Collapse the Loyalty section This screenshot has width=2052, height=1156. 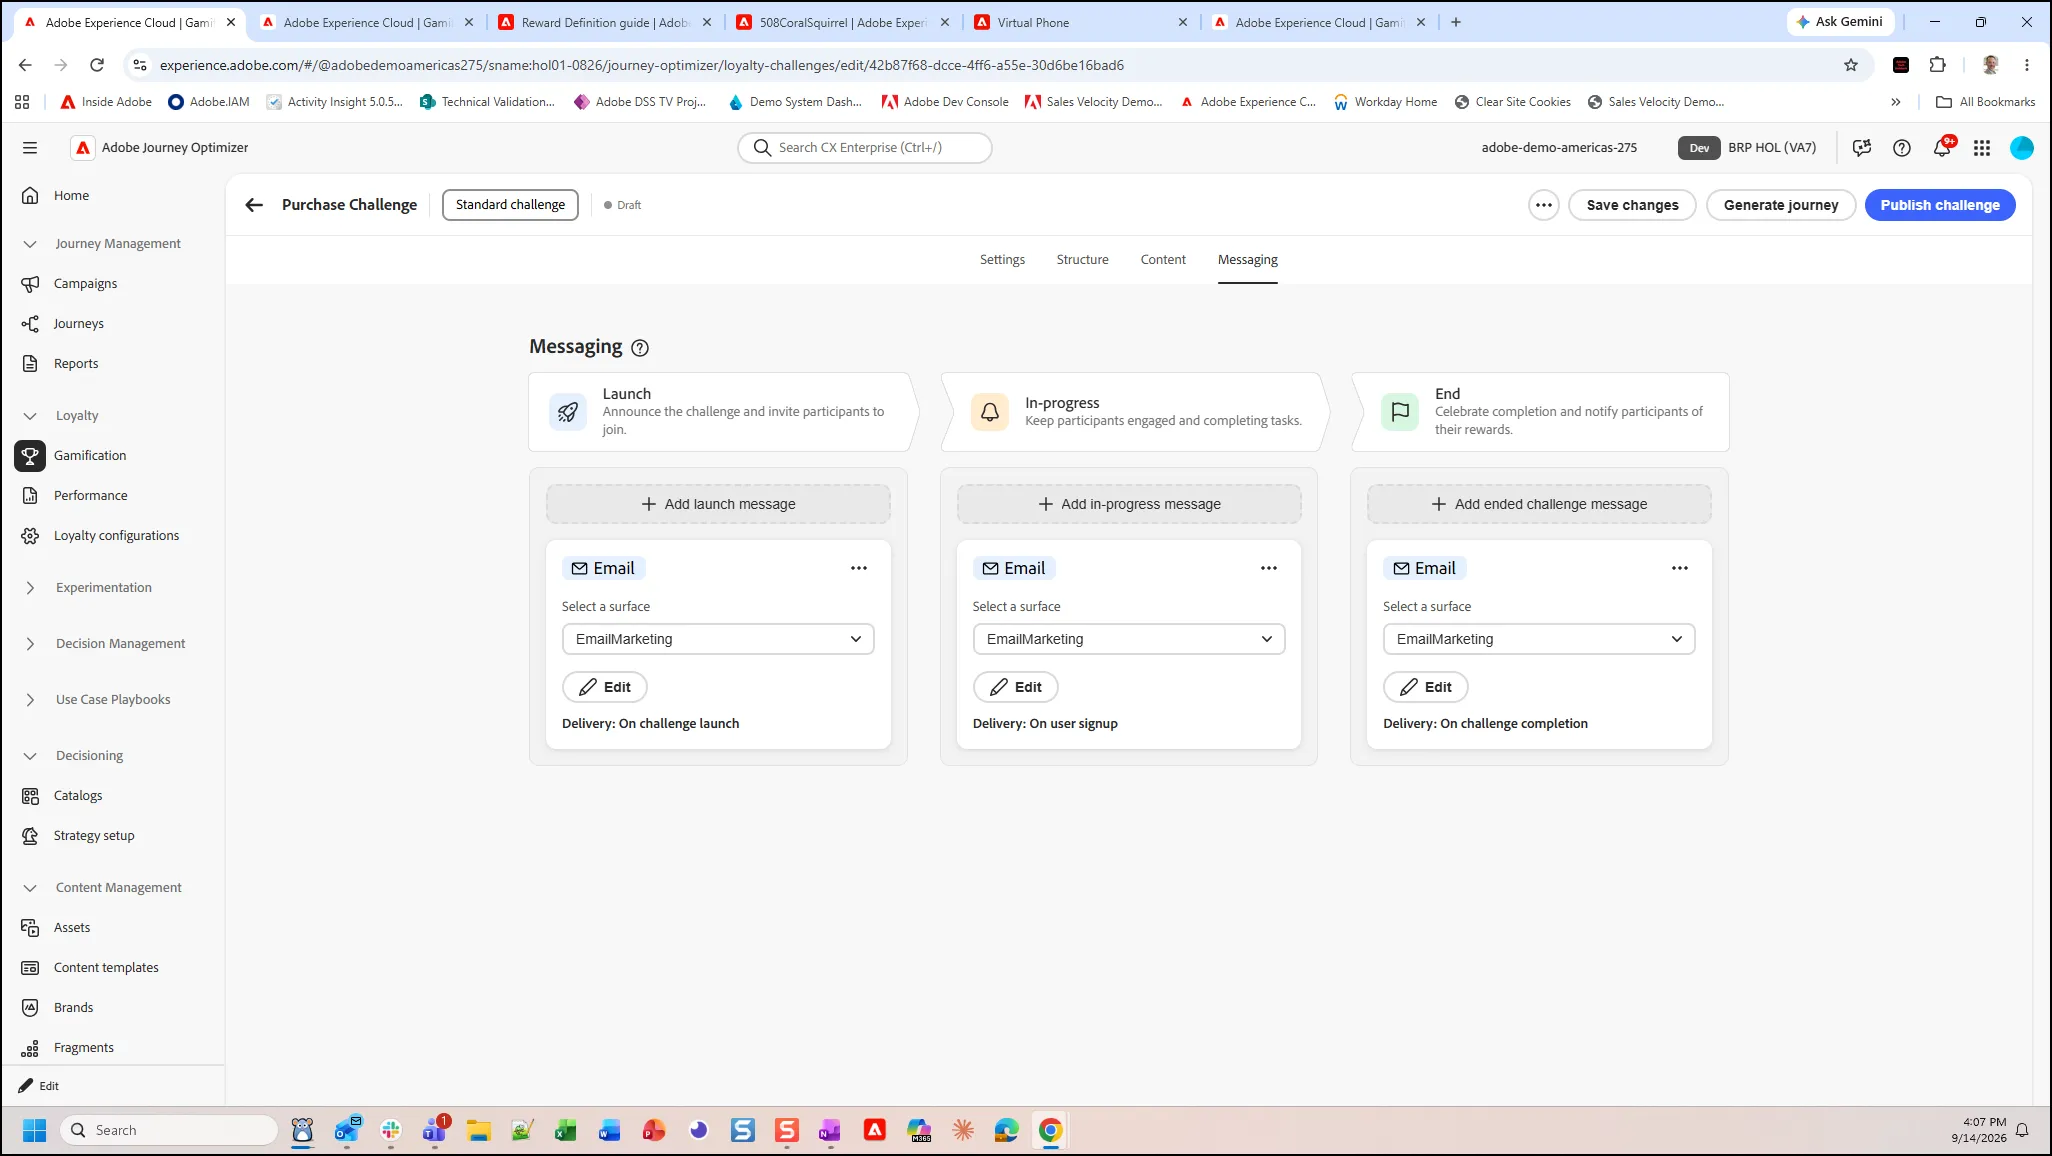click(x=30, y=416)
